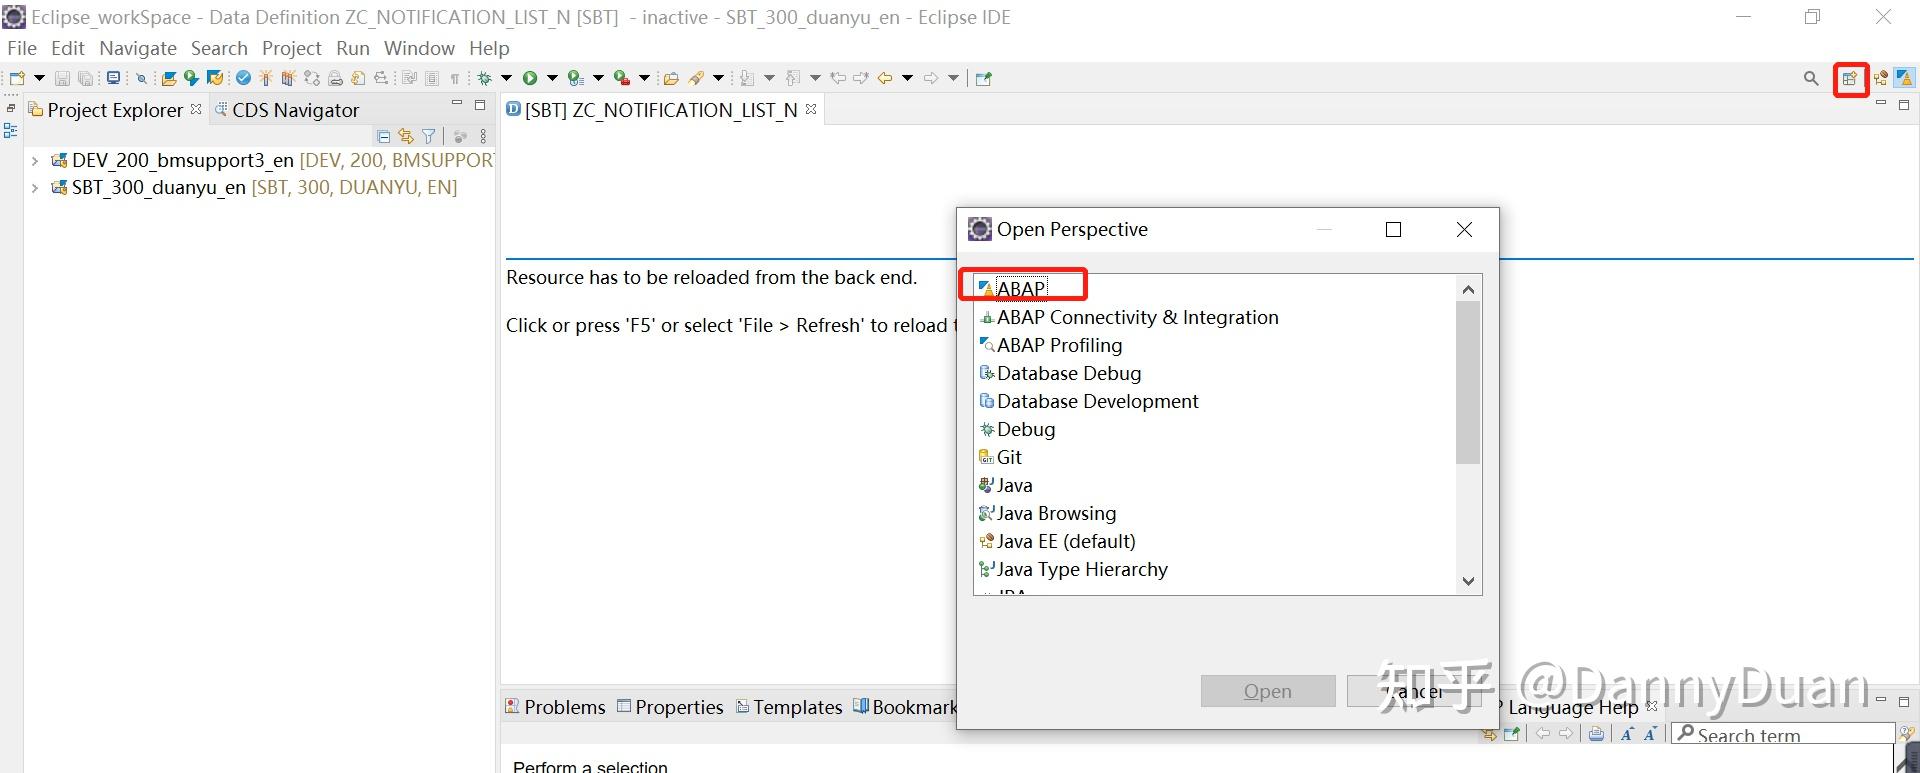Viewport: 1920px width, 773px height.
Task: Open the Search menu
Action: (x=219, y=48)
